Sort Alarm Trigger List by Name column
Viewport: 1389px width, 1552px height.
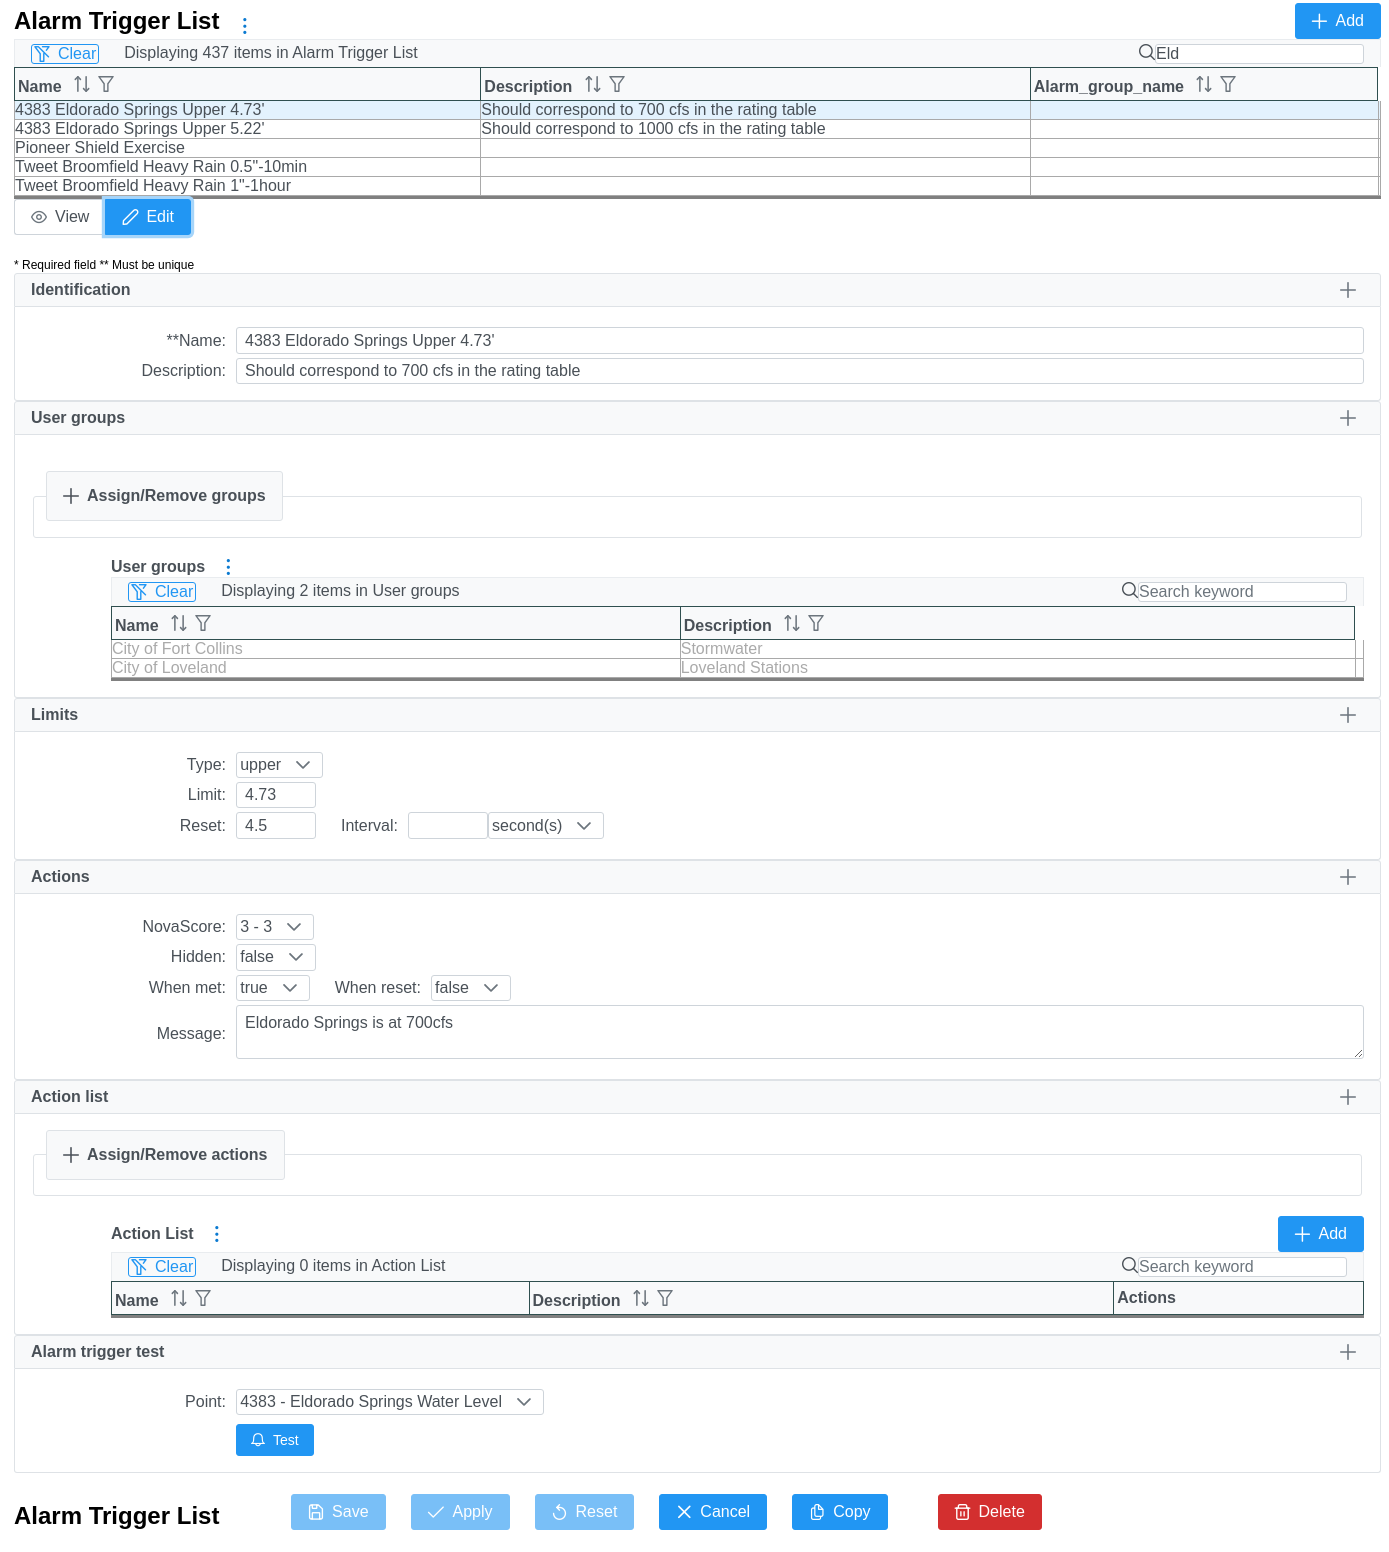(x=82, y=85)
